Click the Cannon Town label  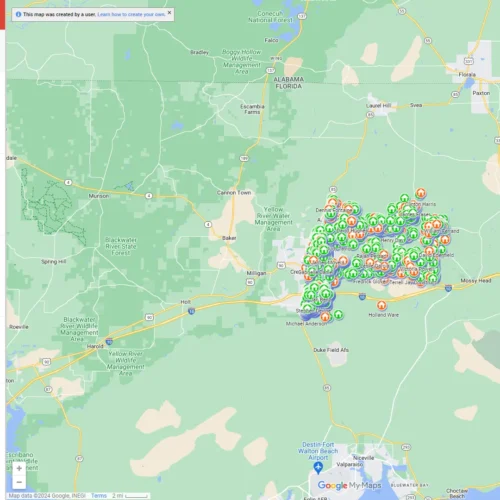234,193
